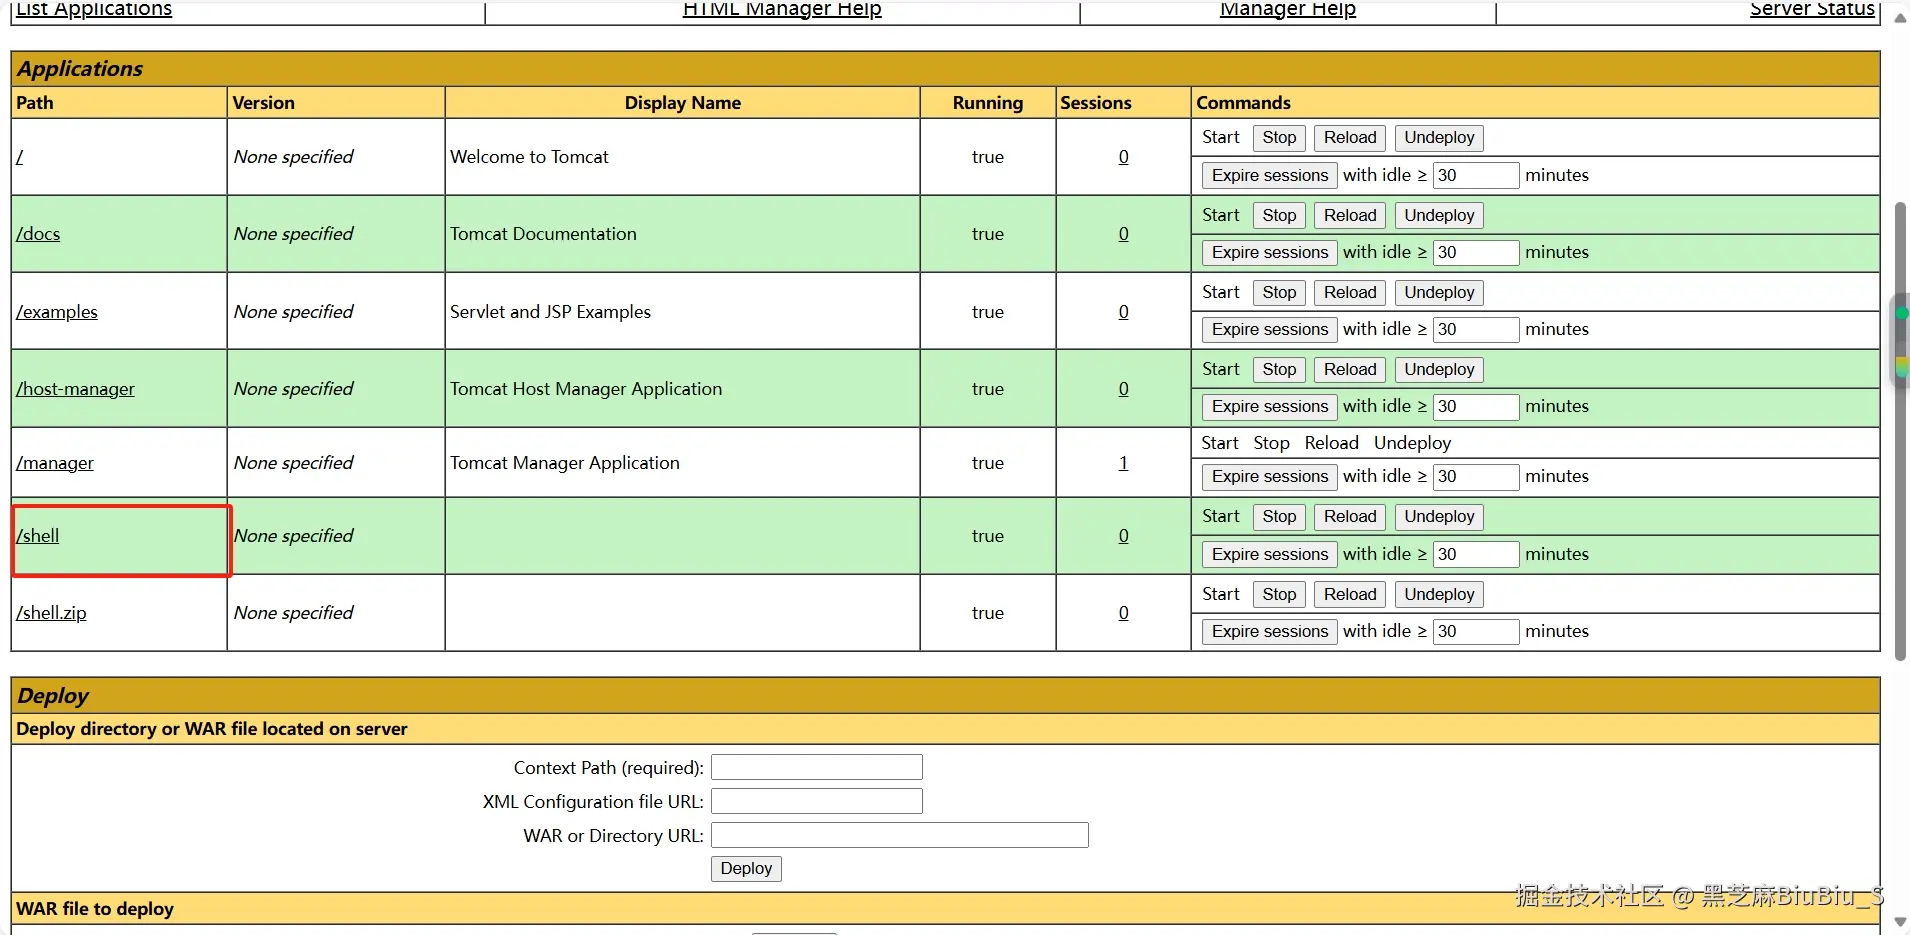Open the /docs application link

[38, 234]
